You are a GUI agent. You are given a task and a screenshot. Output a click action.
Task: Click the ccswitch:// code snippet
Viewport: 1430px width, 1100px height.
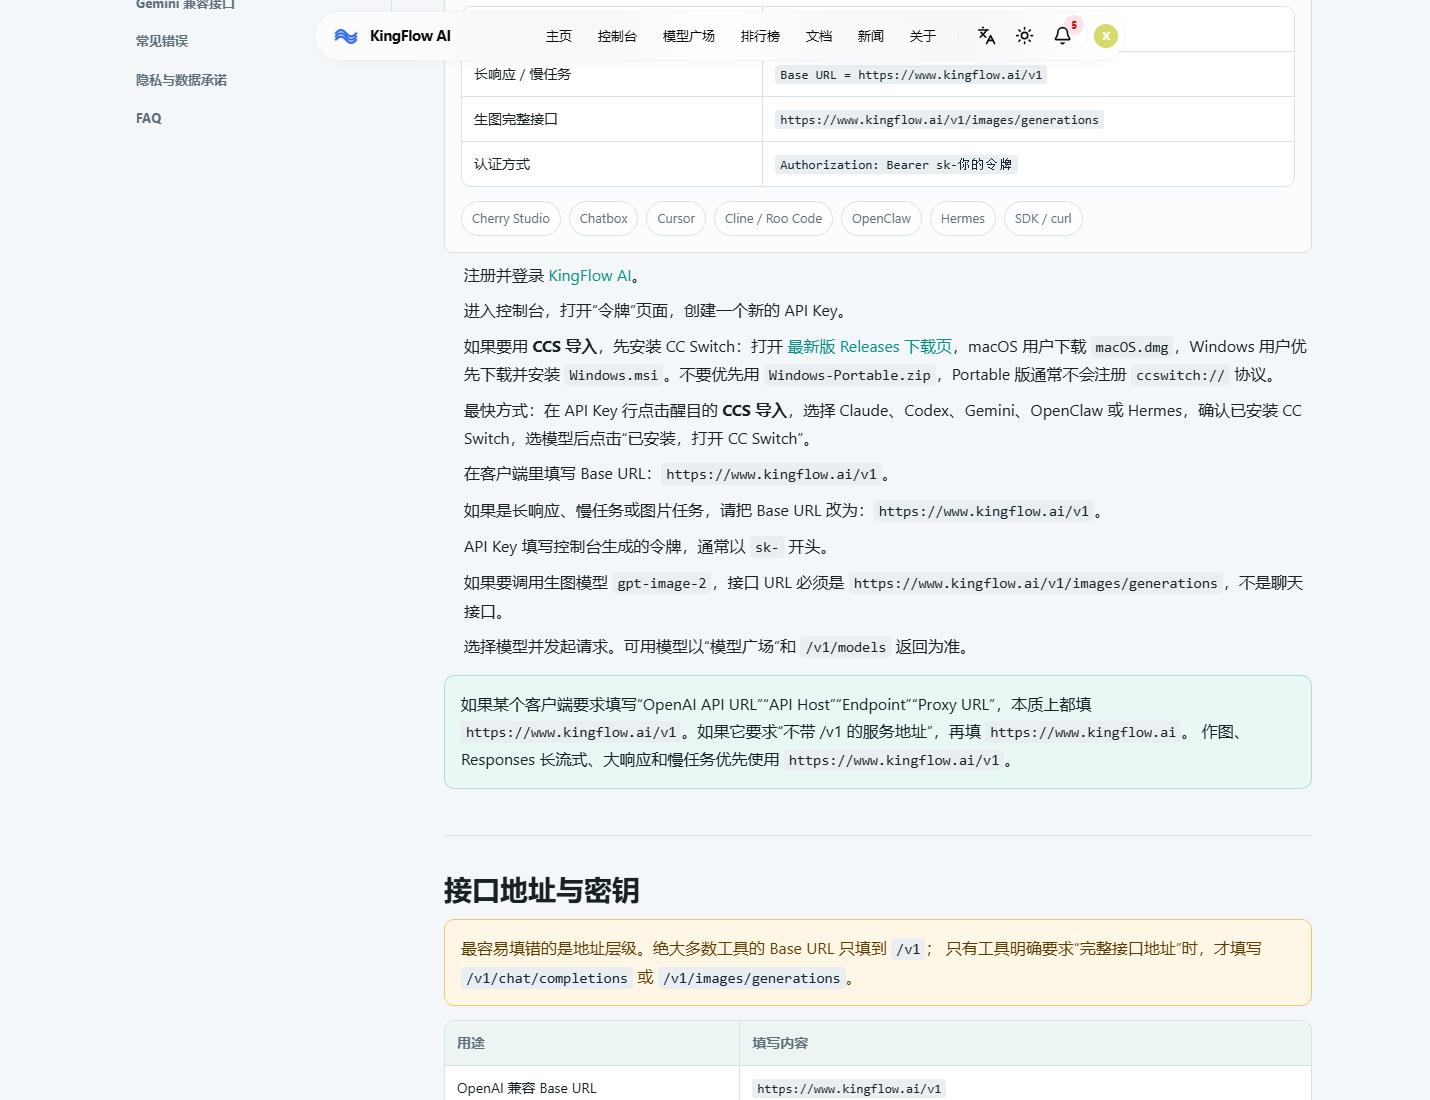(x=1180, y=376)
